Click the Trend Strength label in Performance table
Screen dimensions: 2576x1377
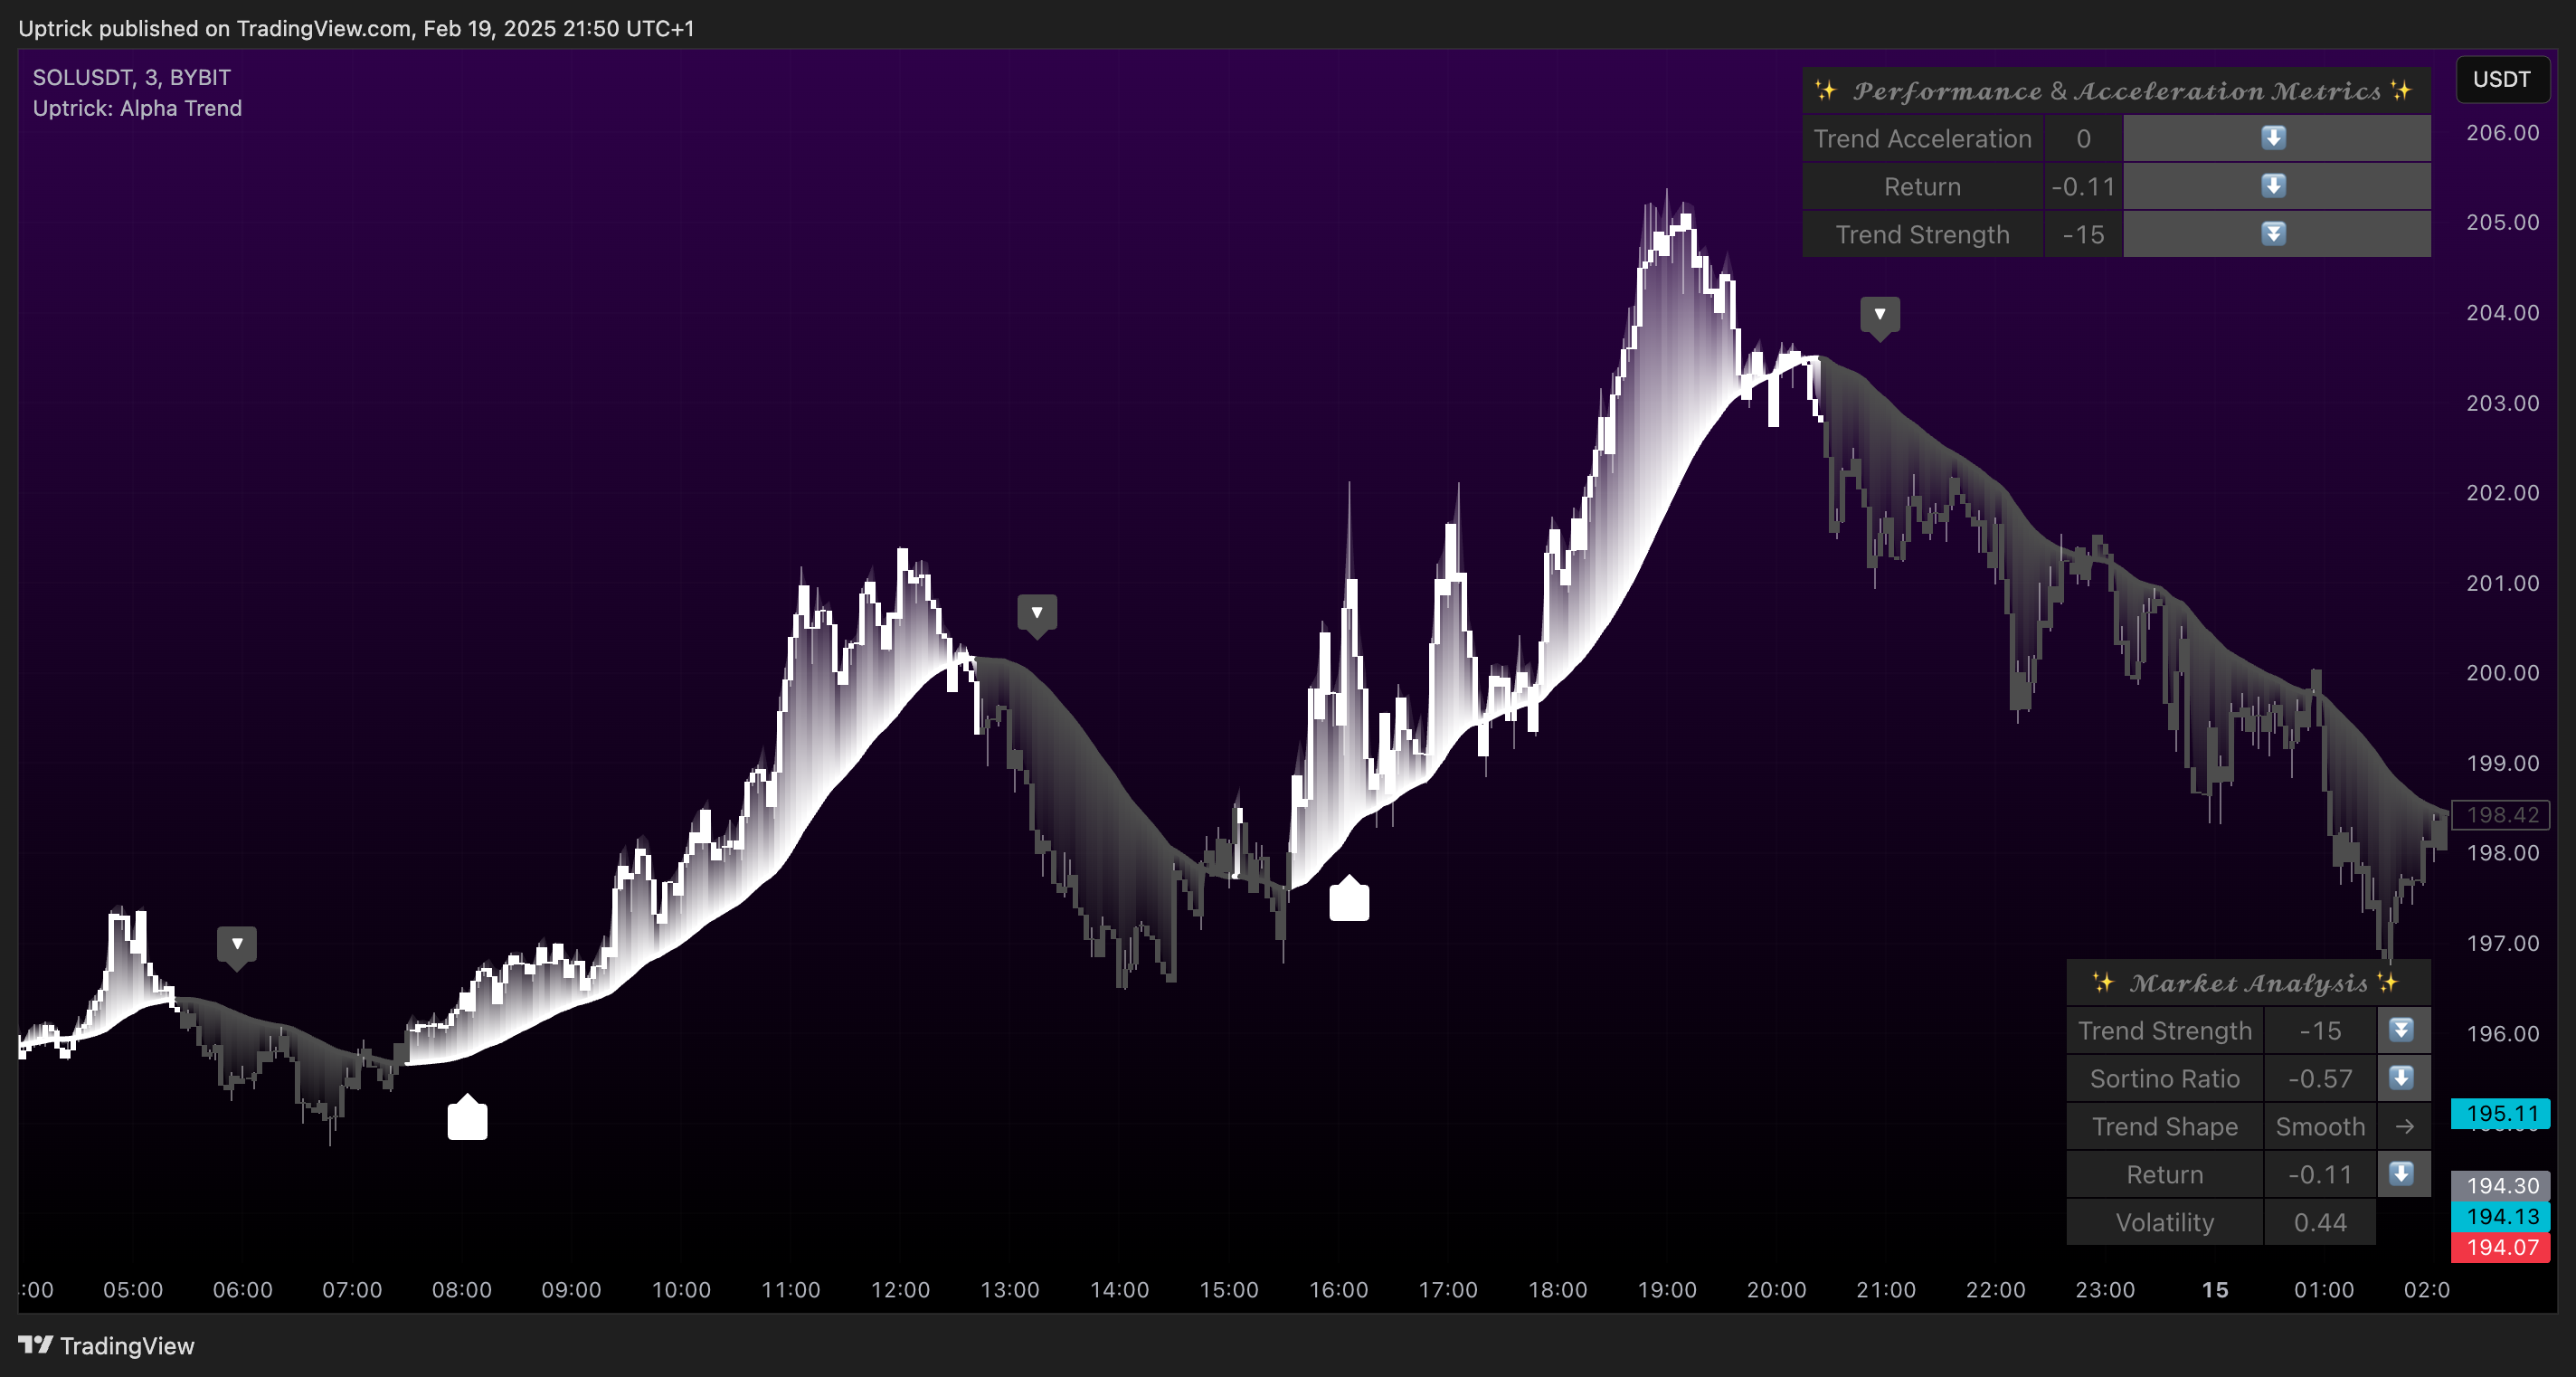(1923, 235)
